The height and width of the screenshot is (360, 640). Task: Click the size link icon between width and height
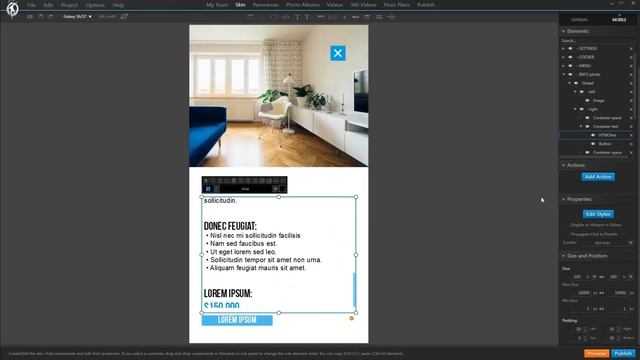coord(602,277)
